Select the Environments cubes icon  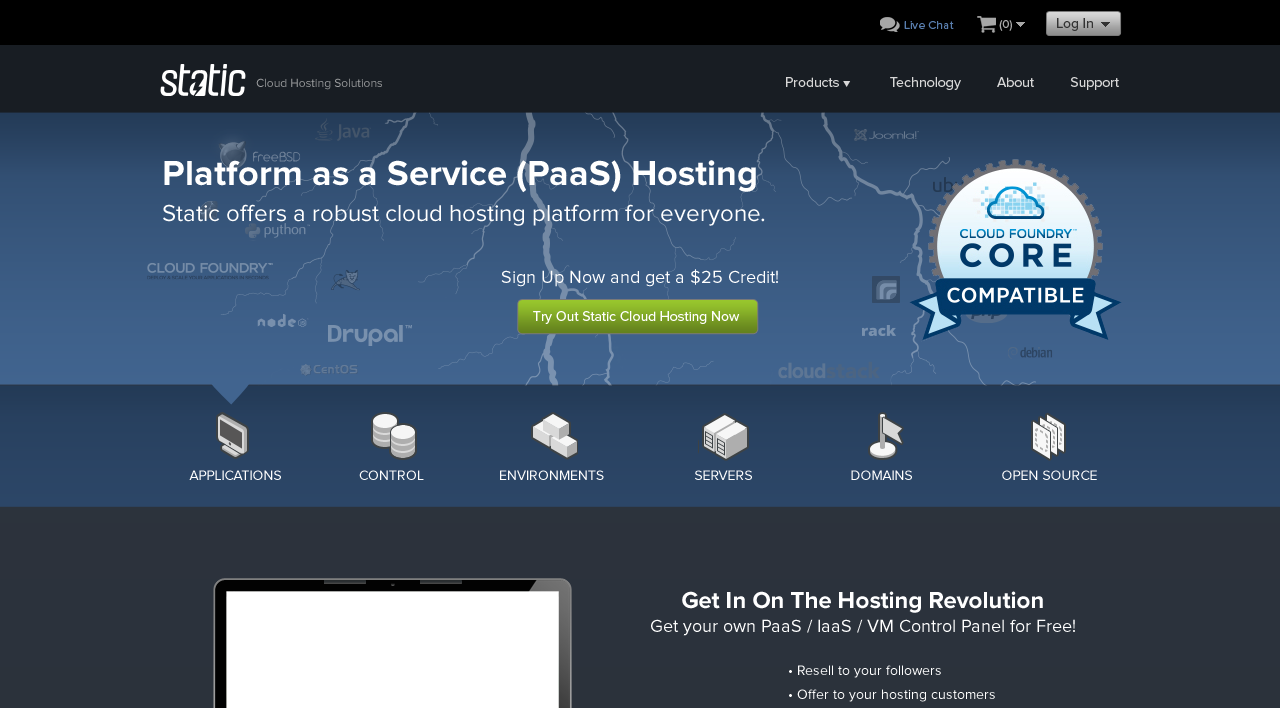(x=554, y=436)
